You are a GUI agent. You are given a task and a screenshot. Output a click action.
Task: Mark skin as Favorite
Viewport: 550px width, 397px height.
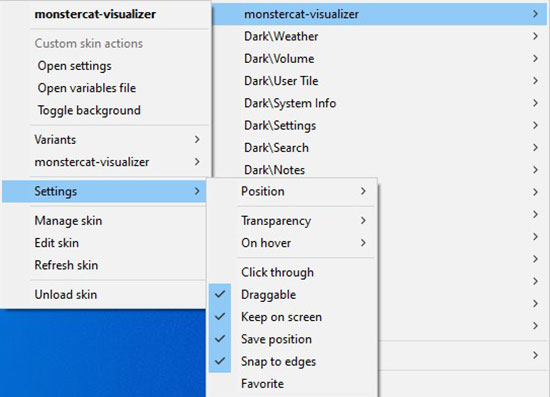tap(292, 383)
